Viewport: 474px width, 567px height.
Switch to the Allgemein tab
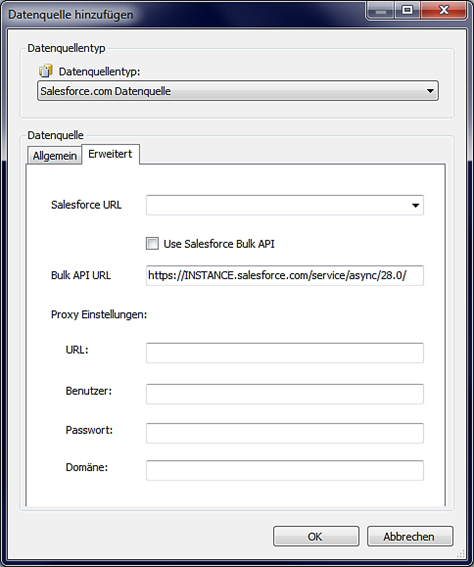tap(55, 156)
